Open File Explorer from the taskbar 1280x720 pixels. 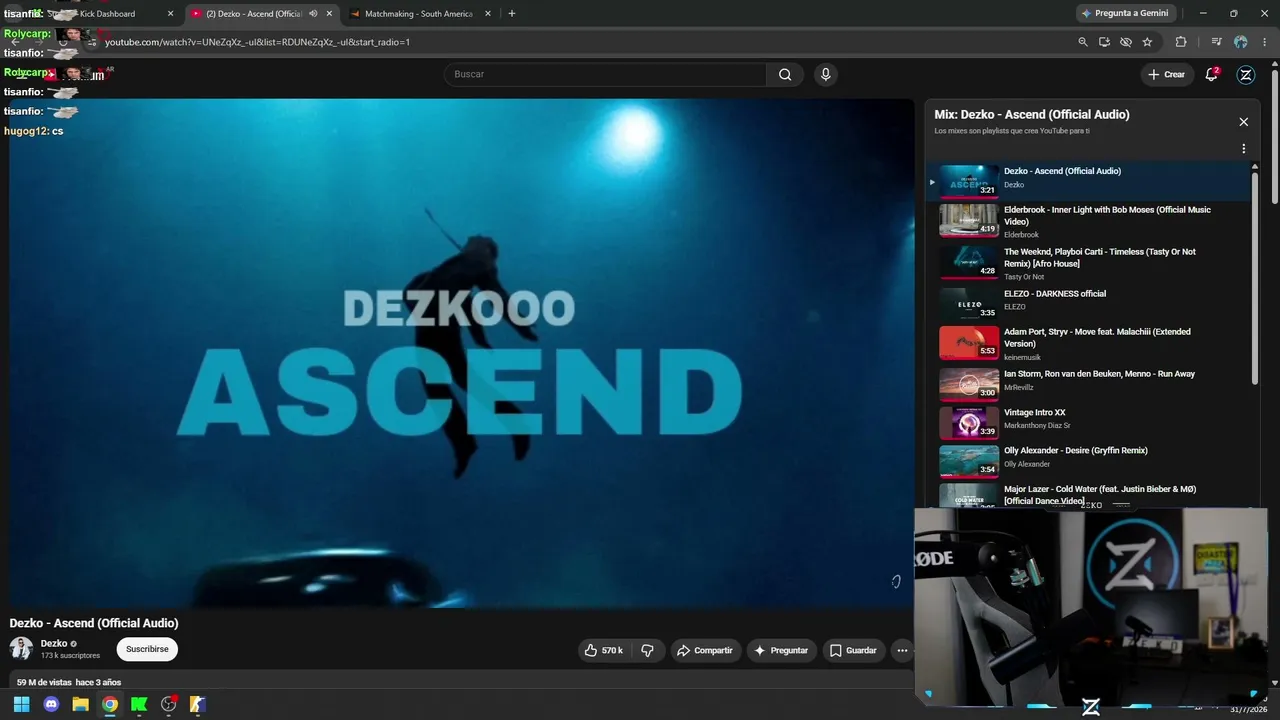[x=80, y=704]
